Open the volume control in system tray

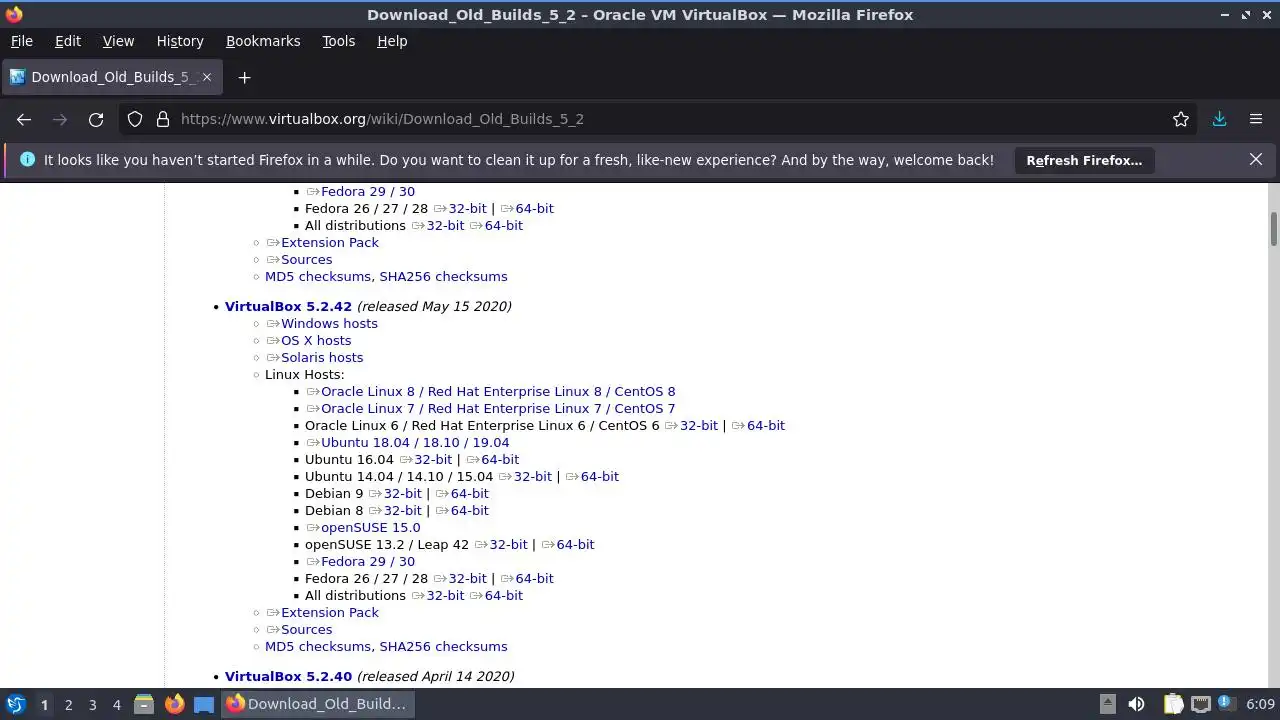tap(1136, 704)
